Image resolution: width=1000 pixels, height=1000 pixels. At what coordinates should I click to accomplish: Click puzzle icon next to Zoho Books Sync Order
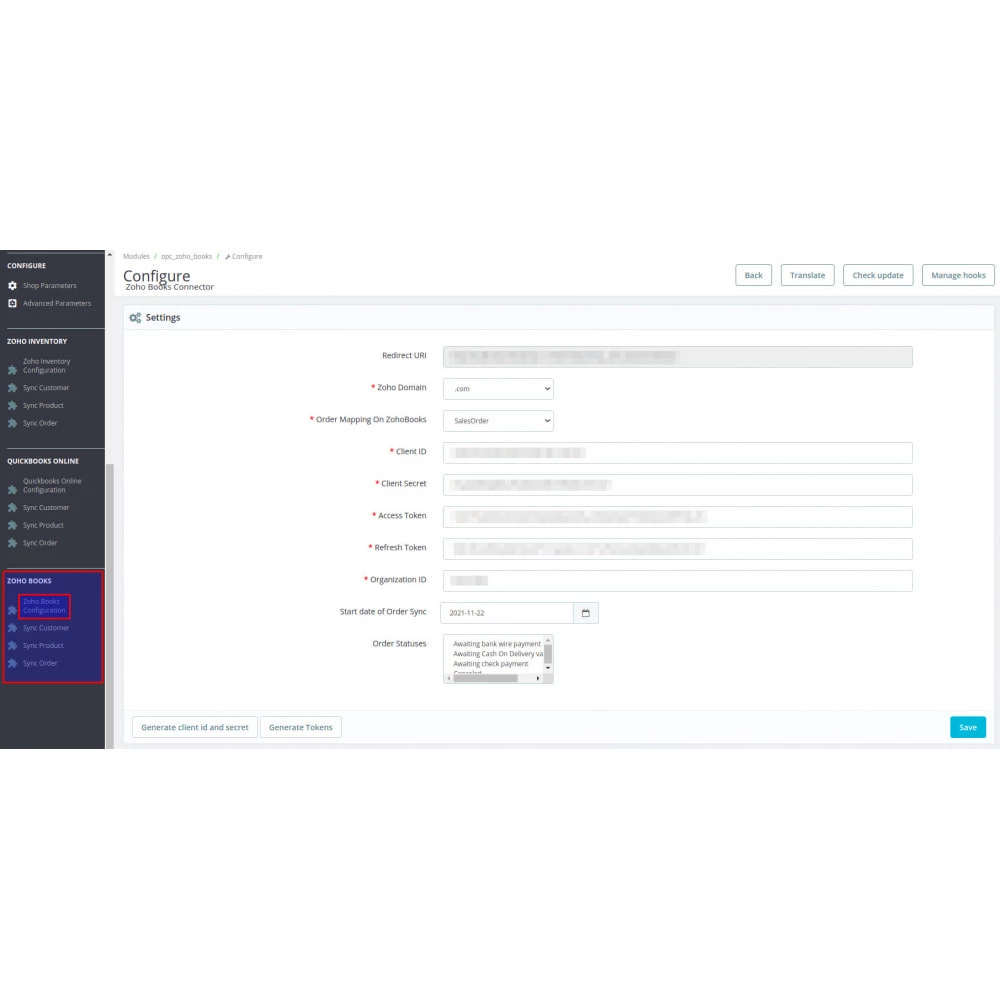(x=12, y=663)
